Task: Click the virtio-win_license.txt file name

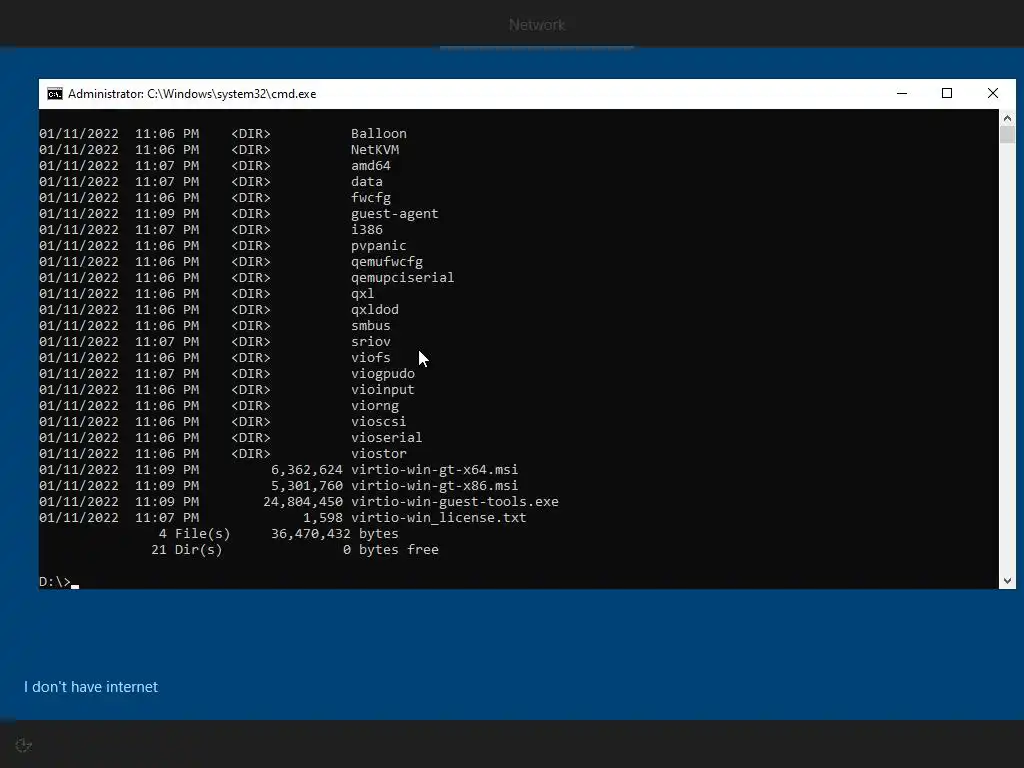Action: [438, 517]
